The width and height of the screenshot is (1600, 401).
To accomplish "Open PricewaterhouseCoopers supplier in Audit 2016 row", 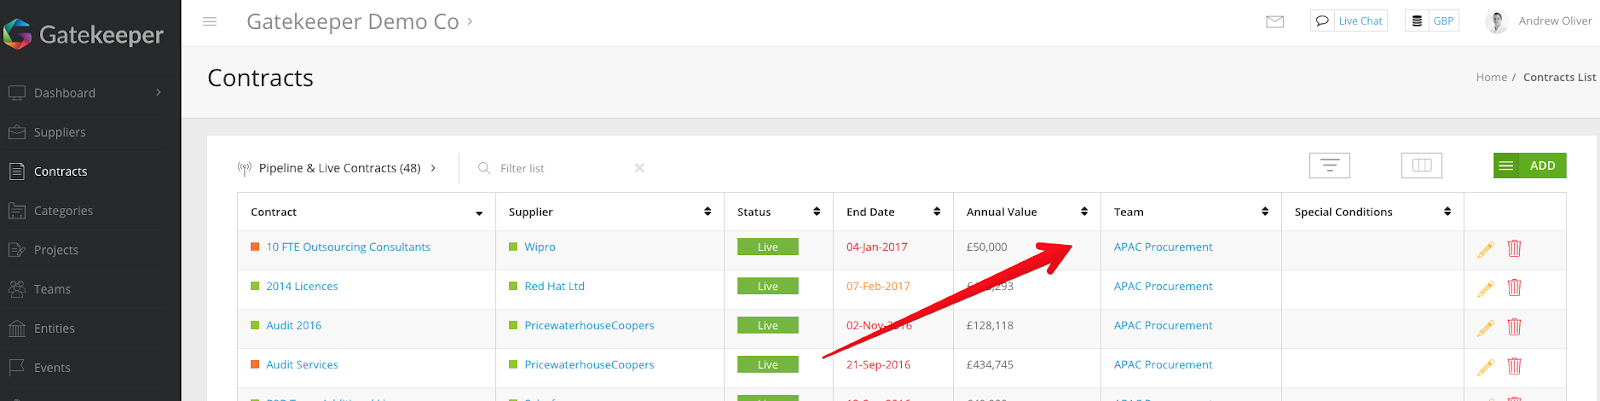I will point(589,325).
